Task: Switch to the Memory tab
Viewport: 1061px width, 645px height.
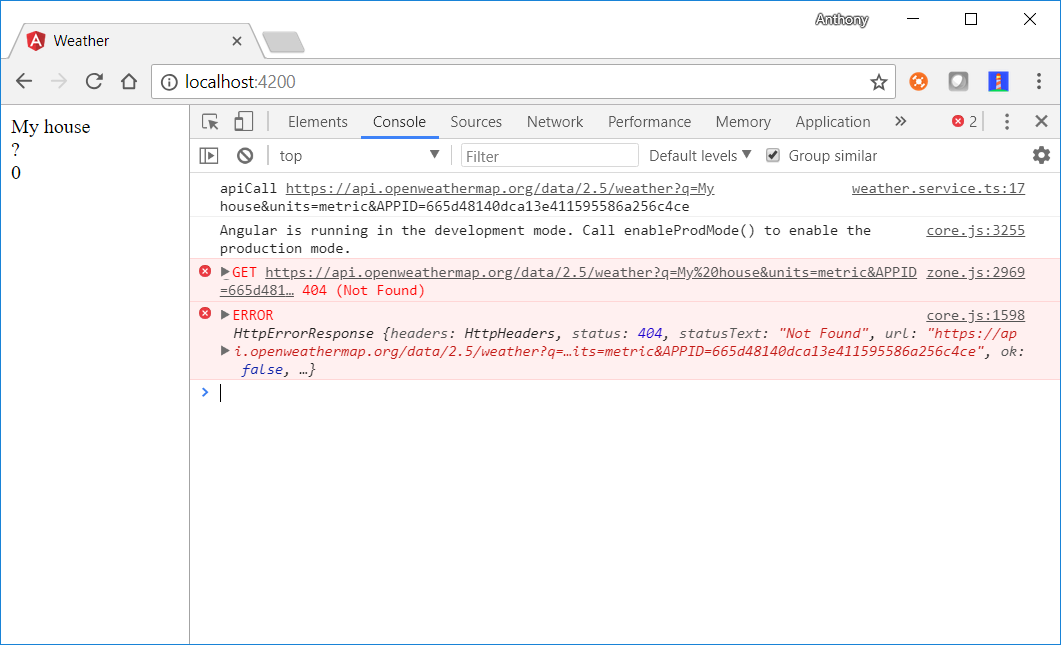Action: pos(743,122)
